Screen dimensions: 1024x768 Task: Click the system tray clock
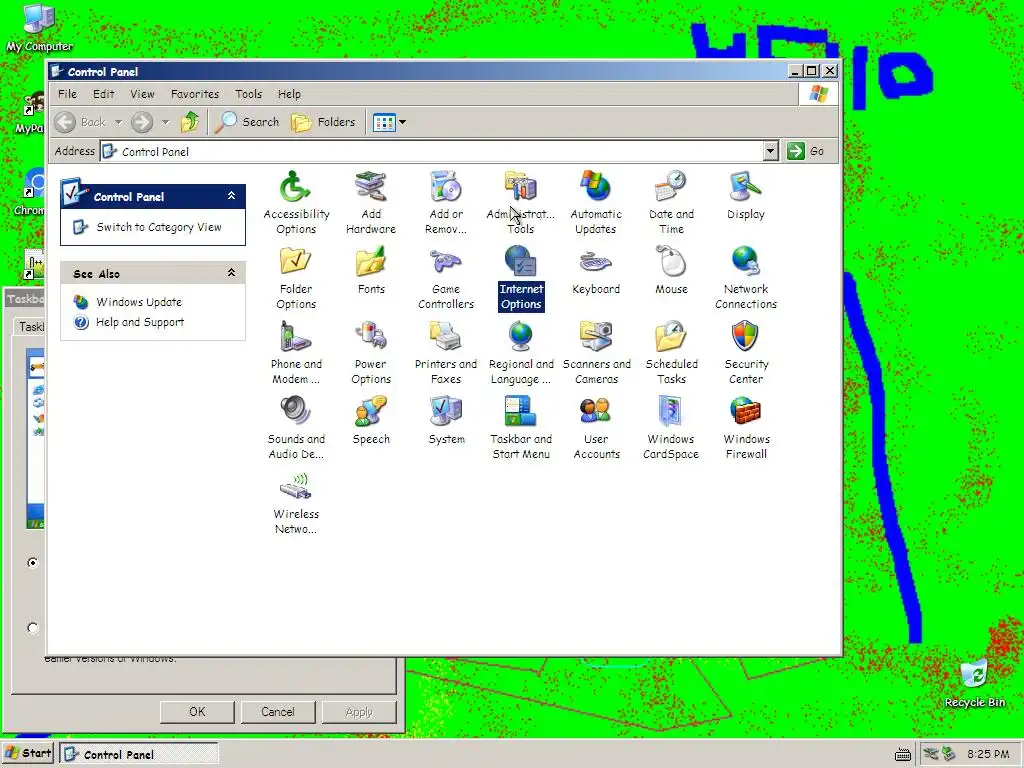988,754
